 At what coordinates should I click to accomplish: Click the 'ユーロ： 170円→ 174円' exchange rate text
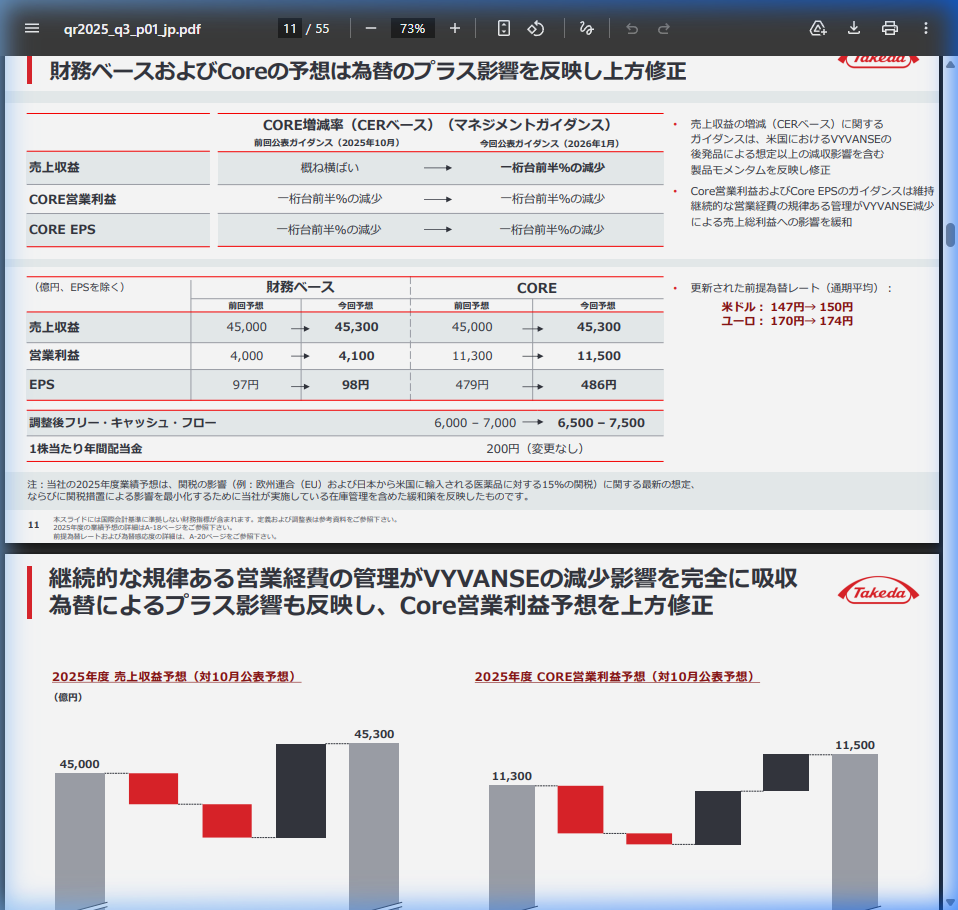coord(787,321)
